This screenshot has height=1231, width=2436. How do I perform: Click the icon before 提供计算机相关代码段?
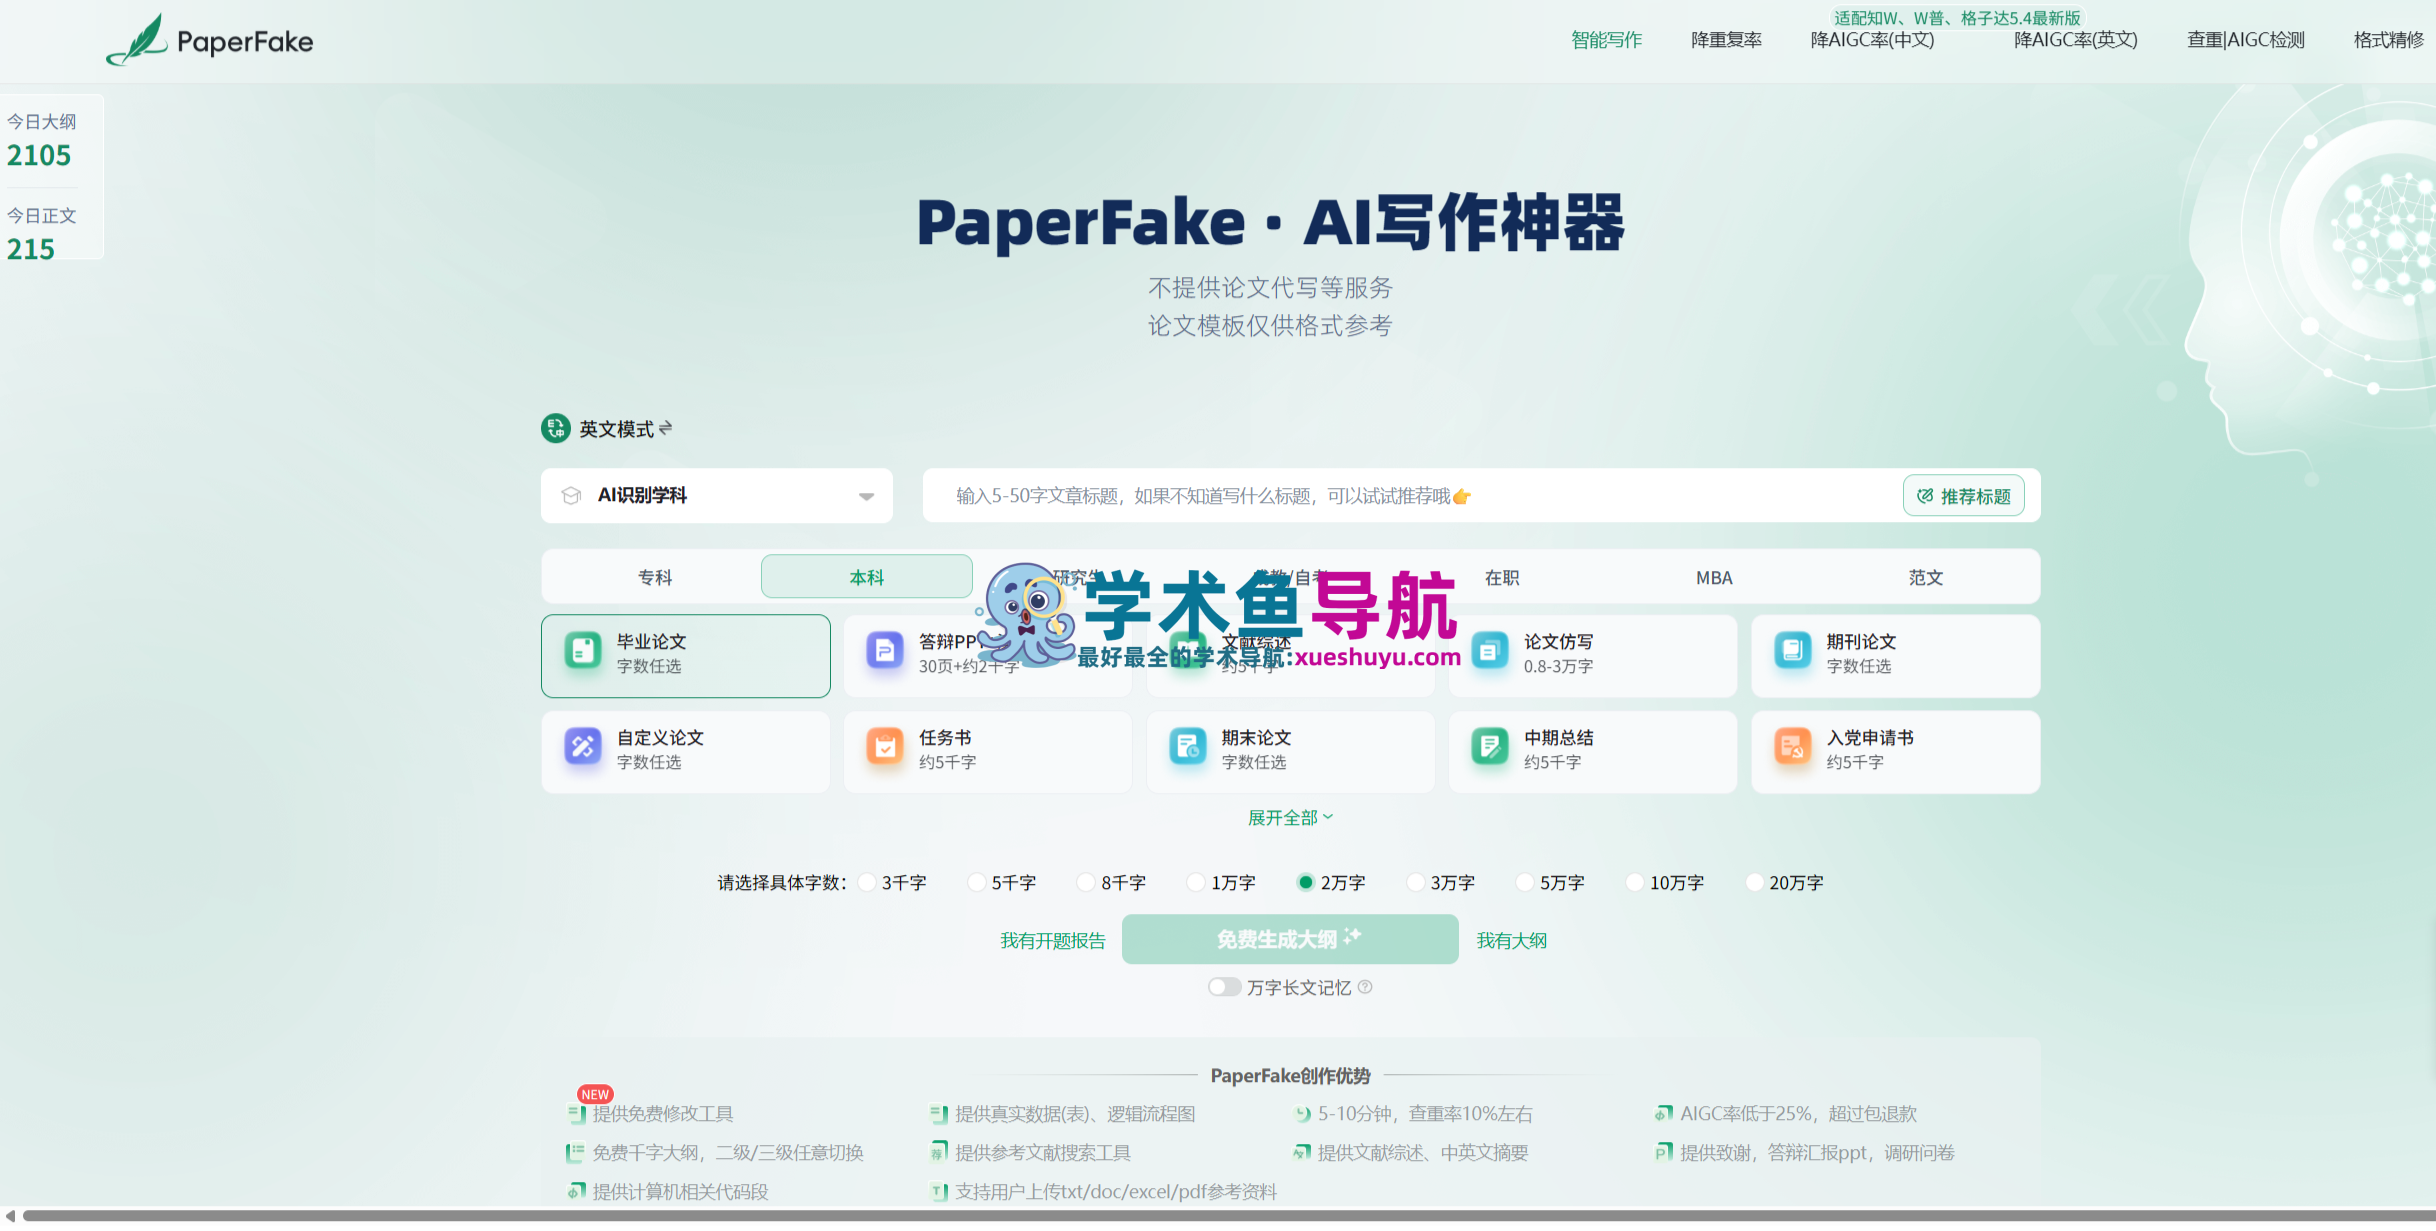(x=576, y=1192)
